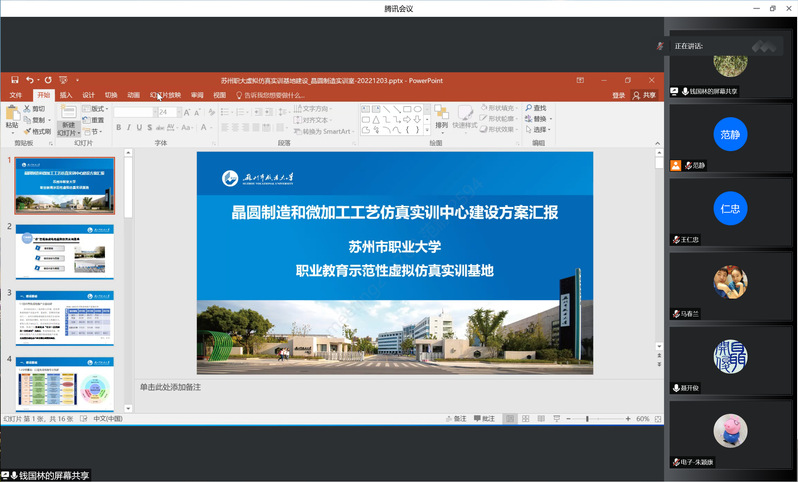Select the Format Painter (格式刷) tool
The width and height of the screenshot is (798, 482).
pos(37,131)
